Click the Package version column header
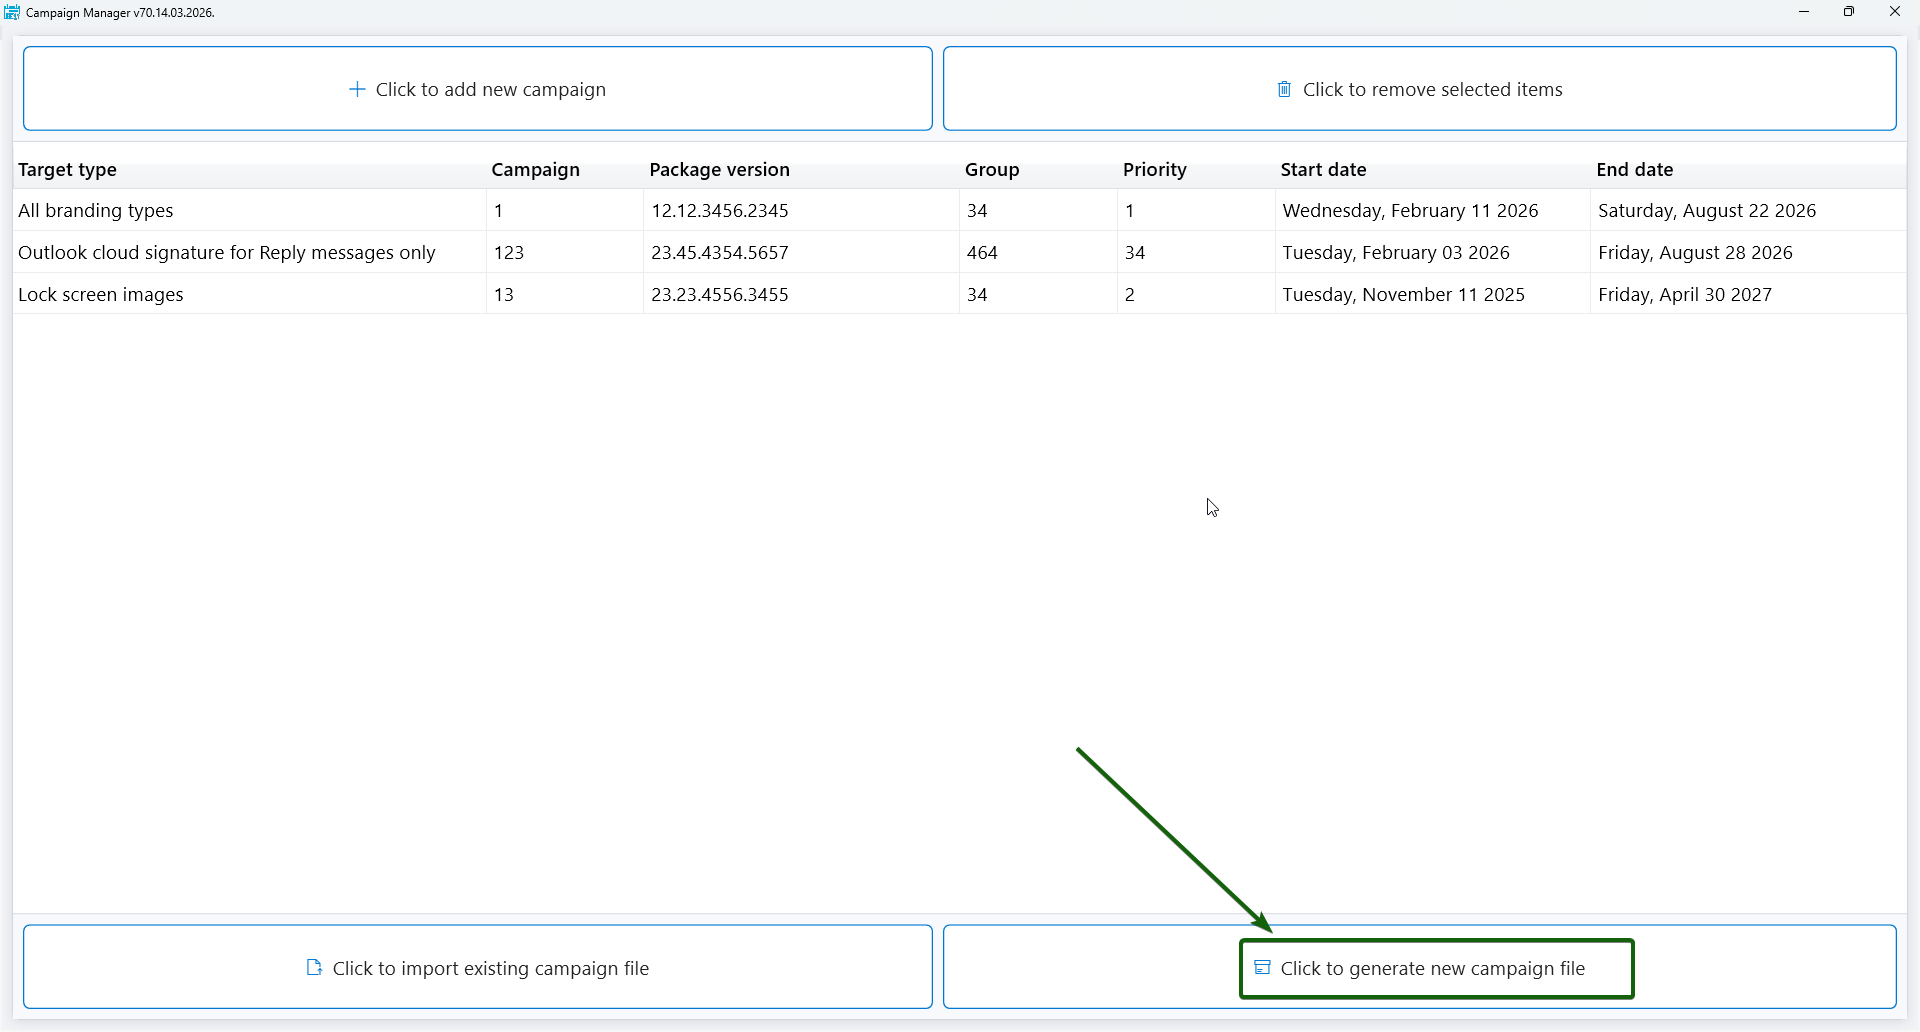The width and height of the screenshot is (1920, 1032). coord(719,170)
